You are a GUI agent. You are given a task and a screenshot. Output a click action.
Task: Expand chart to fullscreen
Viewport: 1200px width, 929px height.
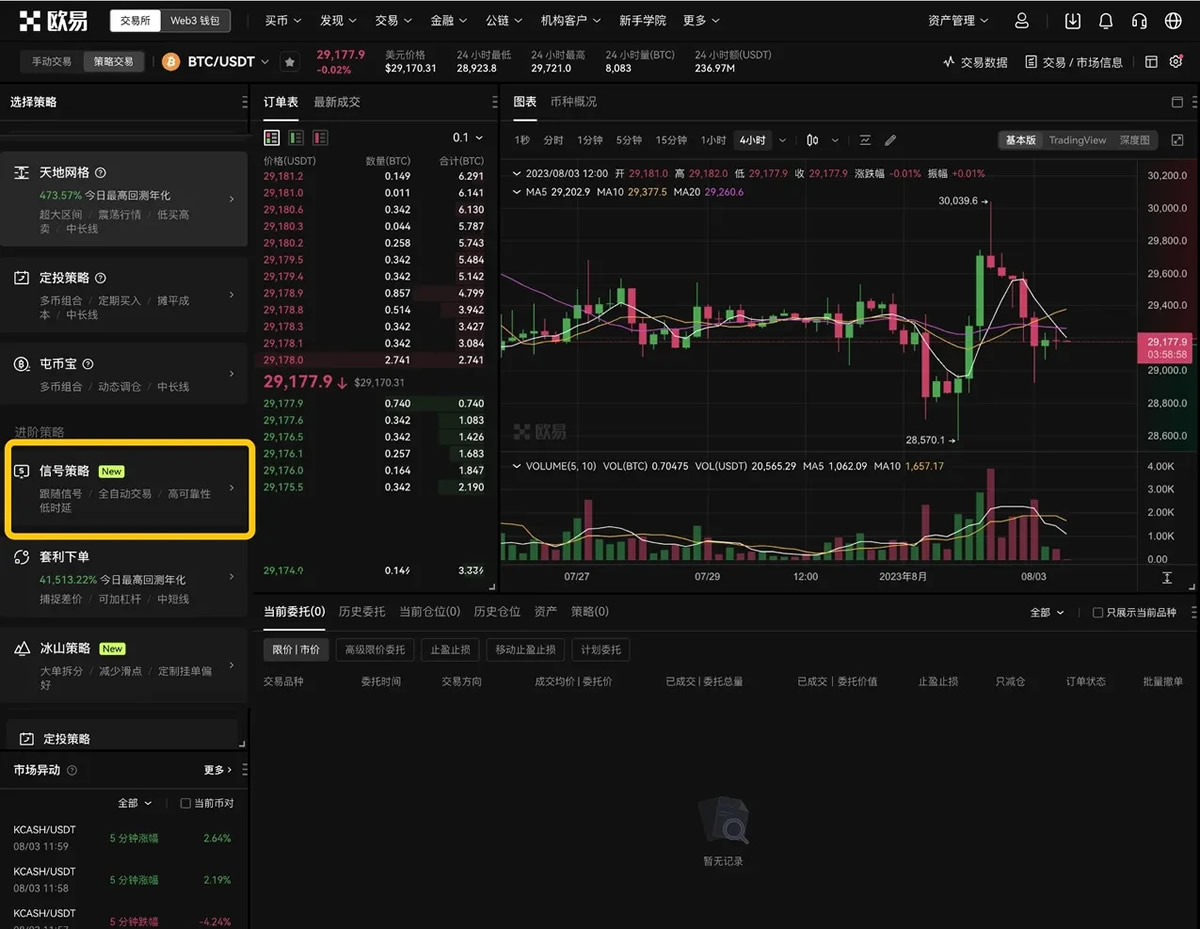(1177, 140)
